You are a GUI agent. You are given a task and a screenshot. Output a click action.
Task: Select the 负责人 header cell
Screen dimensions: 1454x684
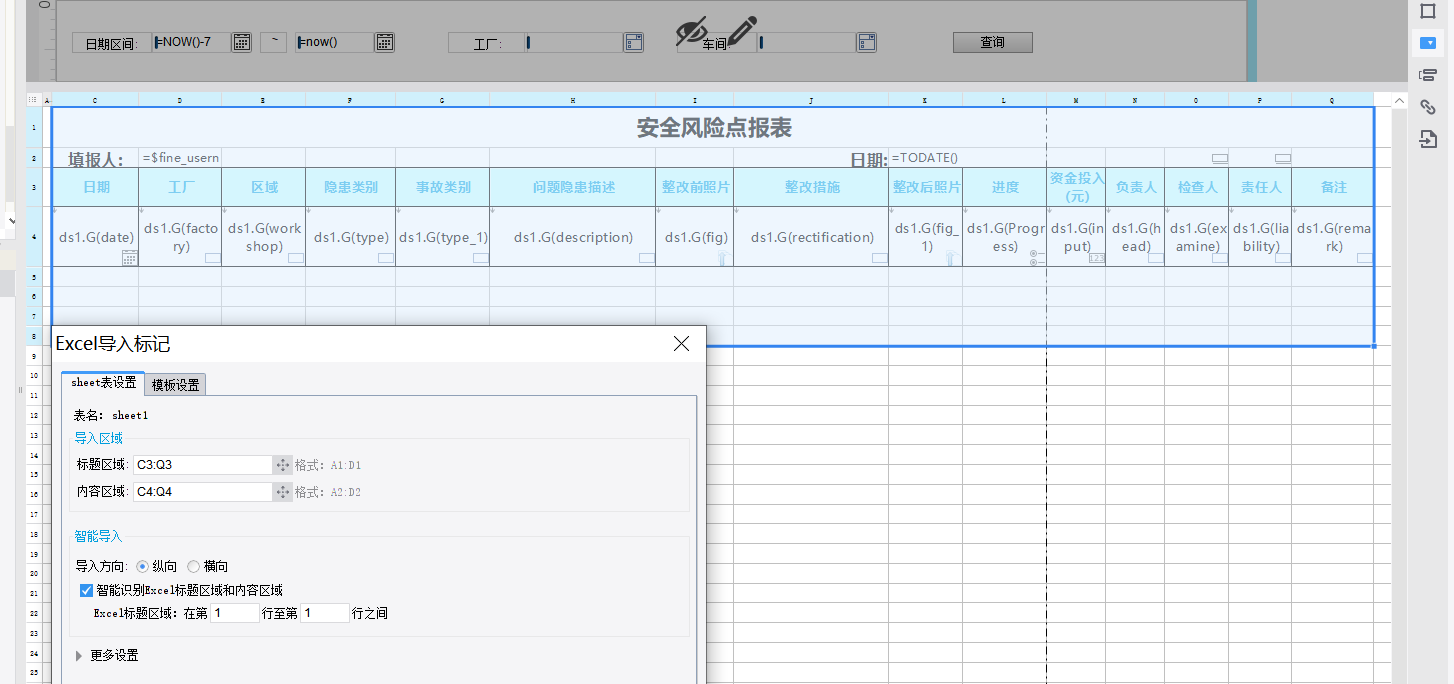1135,187
